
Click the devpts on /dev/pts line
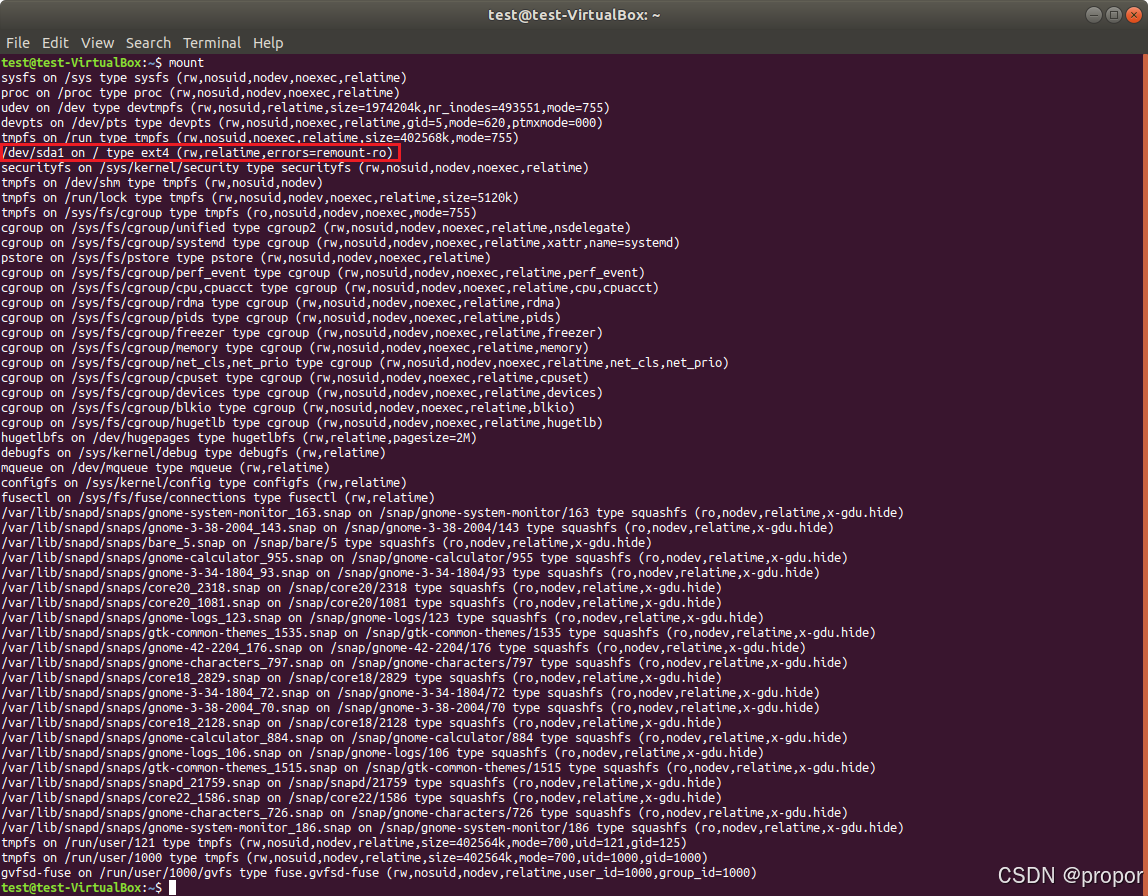pyautogui.click(x=302, y=123)
